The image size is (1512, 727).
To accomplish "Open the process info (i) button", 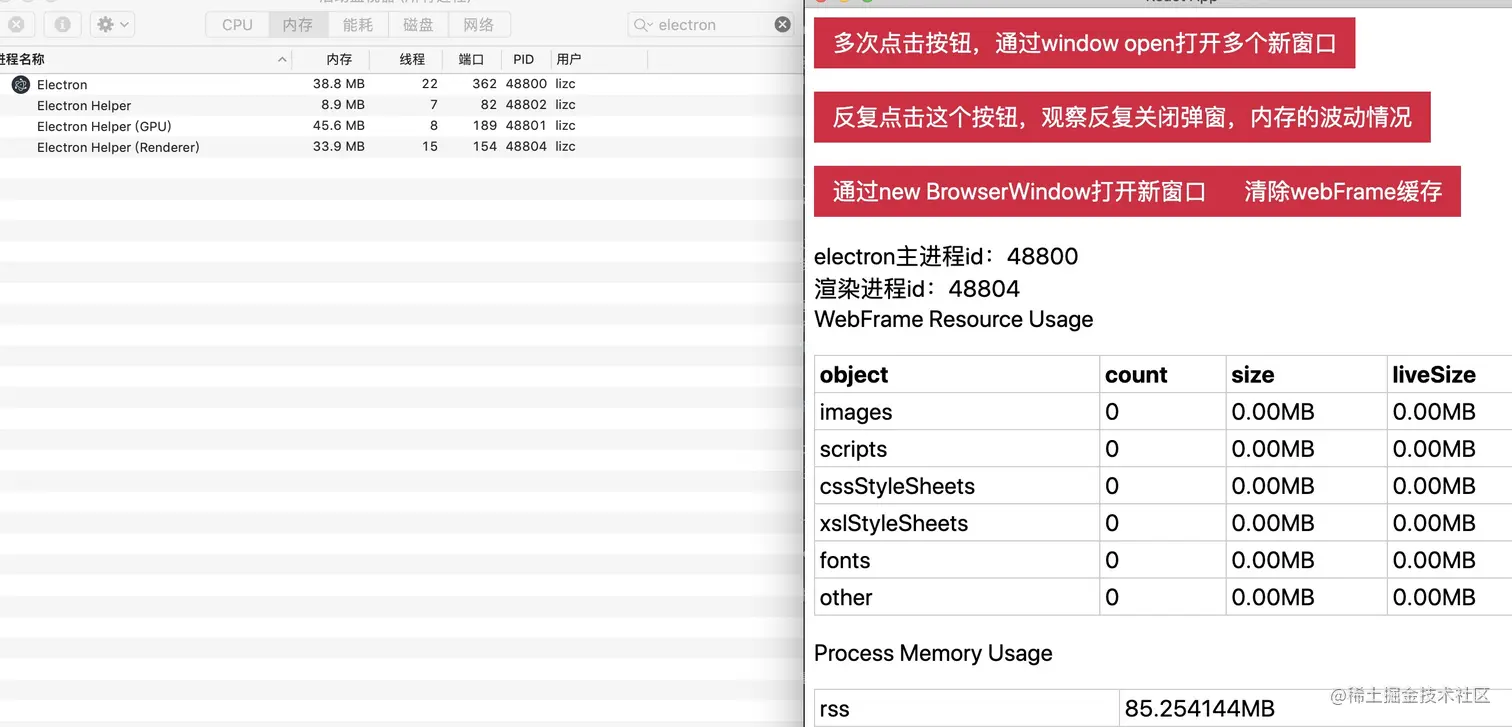I will click(x=62, y=25).
